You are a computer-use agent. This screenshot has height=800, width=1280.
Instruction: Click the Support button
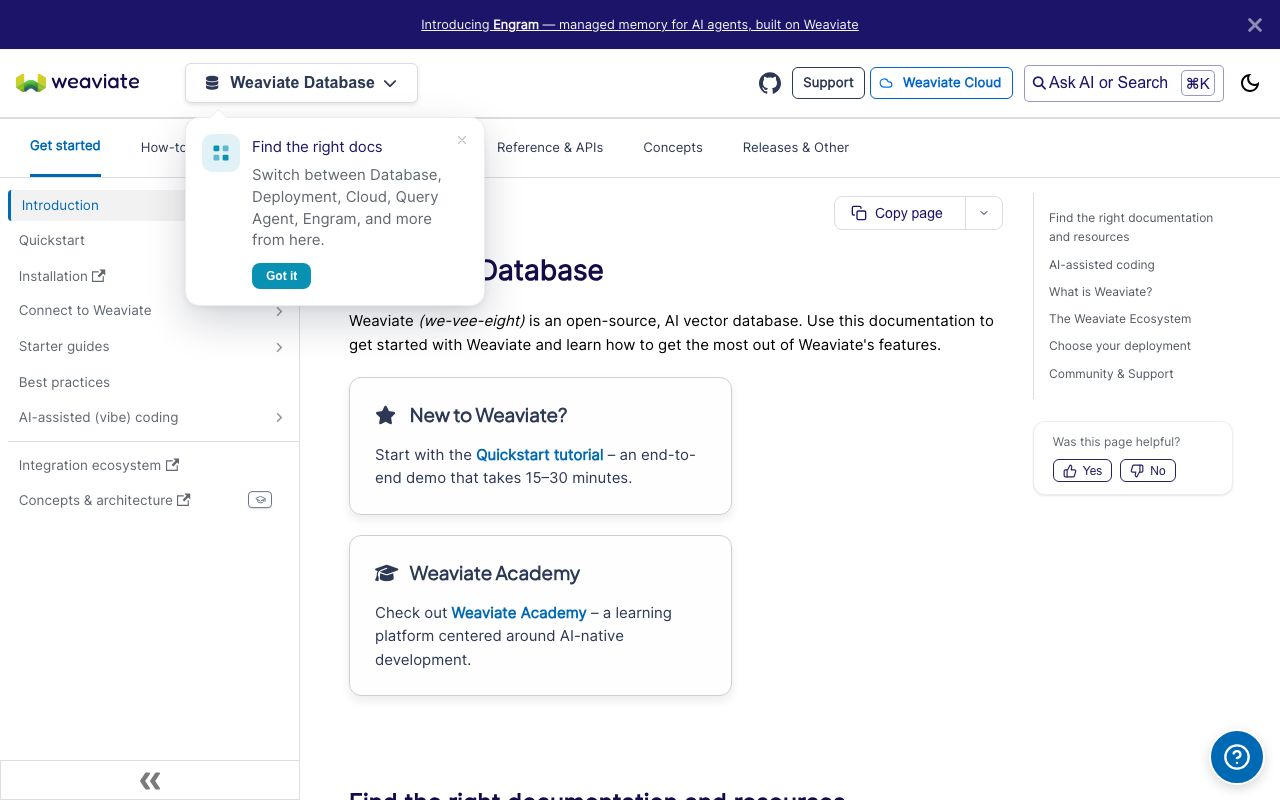[828, 83]
